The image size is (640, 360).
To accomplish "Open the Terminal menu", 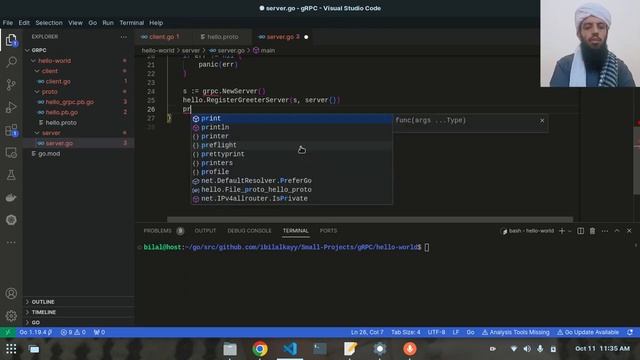I will (x=131, y=23).
